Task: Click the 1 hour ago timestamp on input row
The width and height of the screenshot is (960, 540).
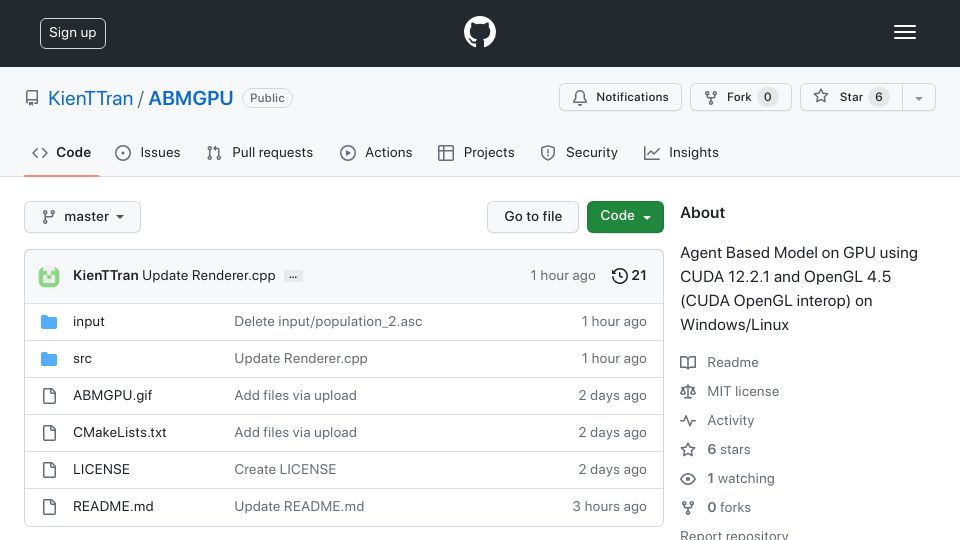Action: (613, 321)
